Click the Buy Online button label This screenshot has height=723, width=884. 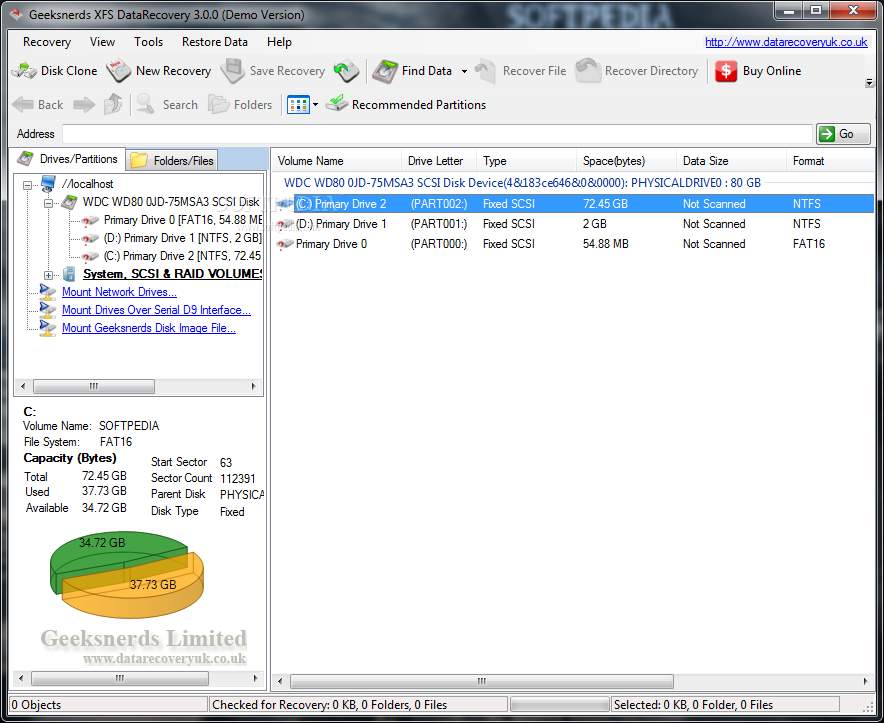point(772,71)
